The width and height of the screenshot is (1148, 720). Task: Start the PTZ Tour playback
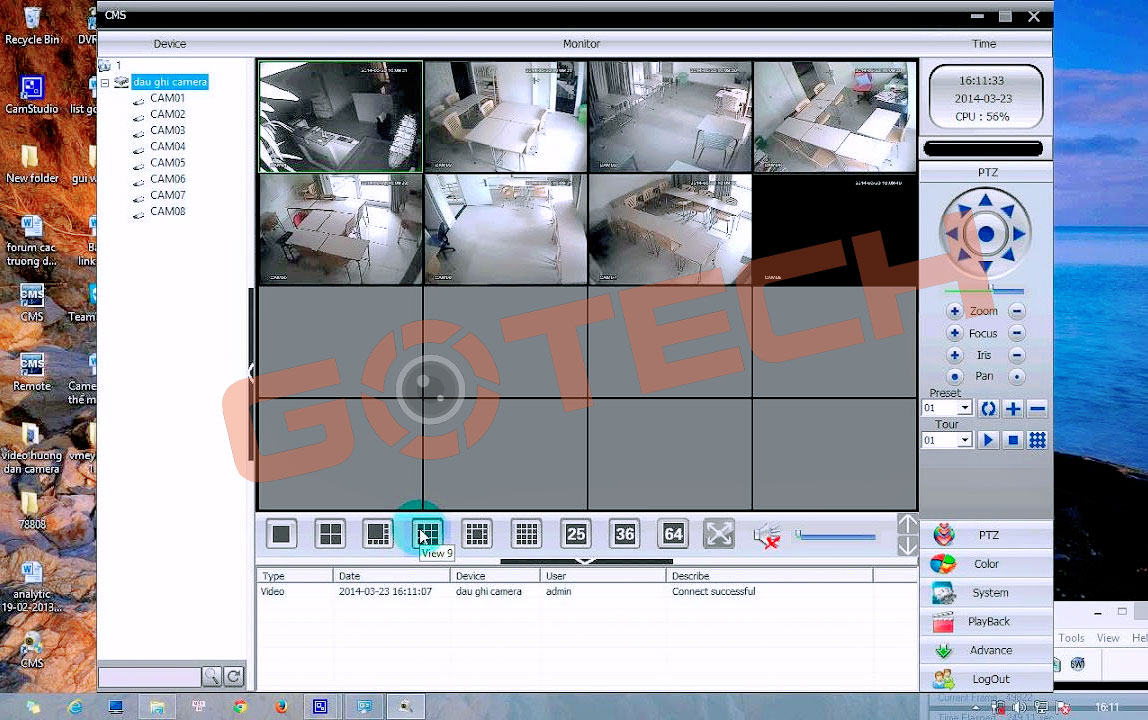[988, 440]
